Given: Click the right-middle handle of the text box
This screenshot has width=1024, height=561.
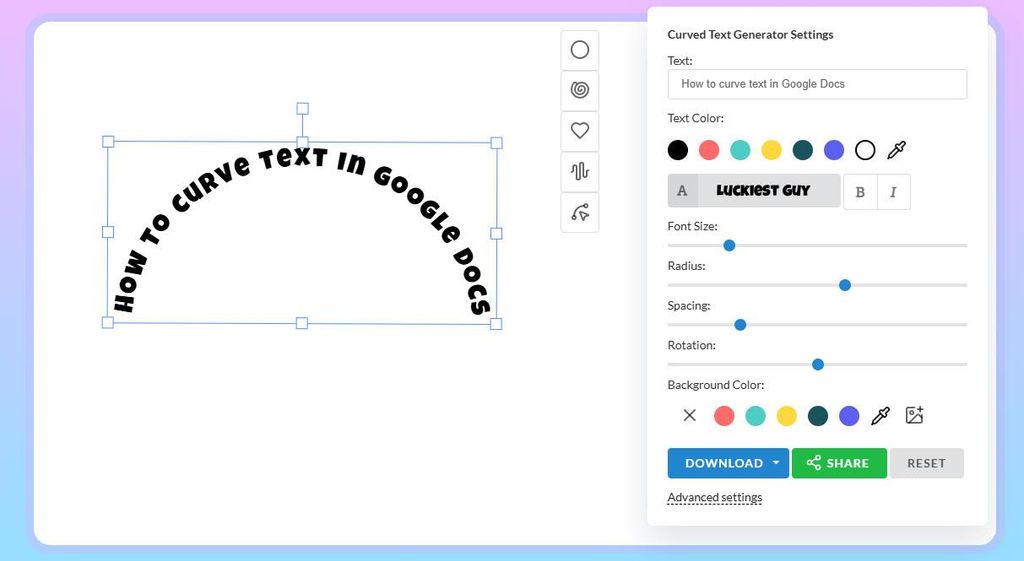Looking at the screenshot, I should pyautogui.click(x=496, y=233).
